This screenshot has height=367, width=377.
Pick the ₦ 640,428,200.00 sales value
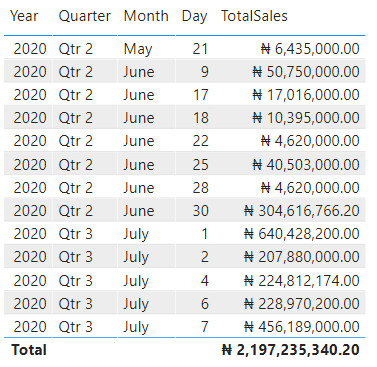click(302, 234)
